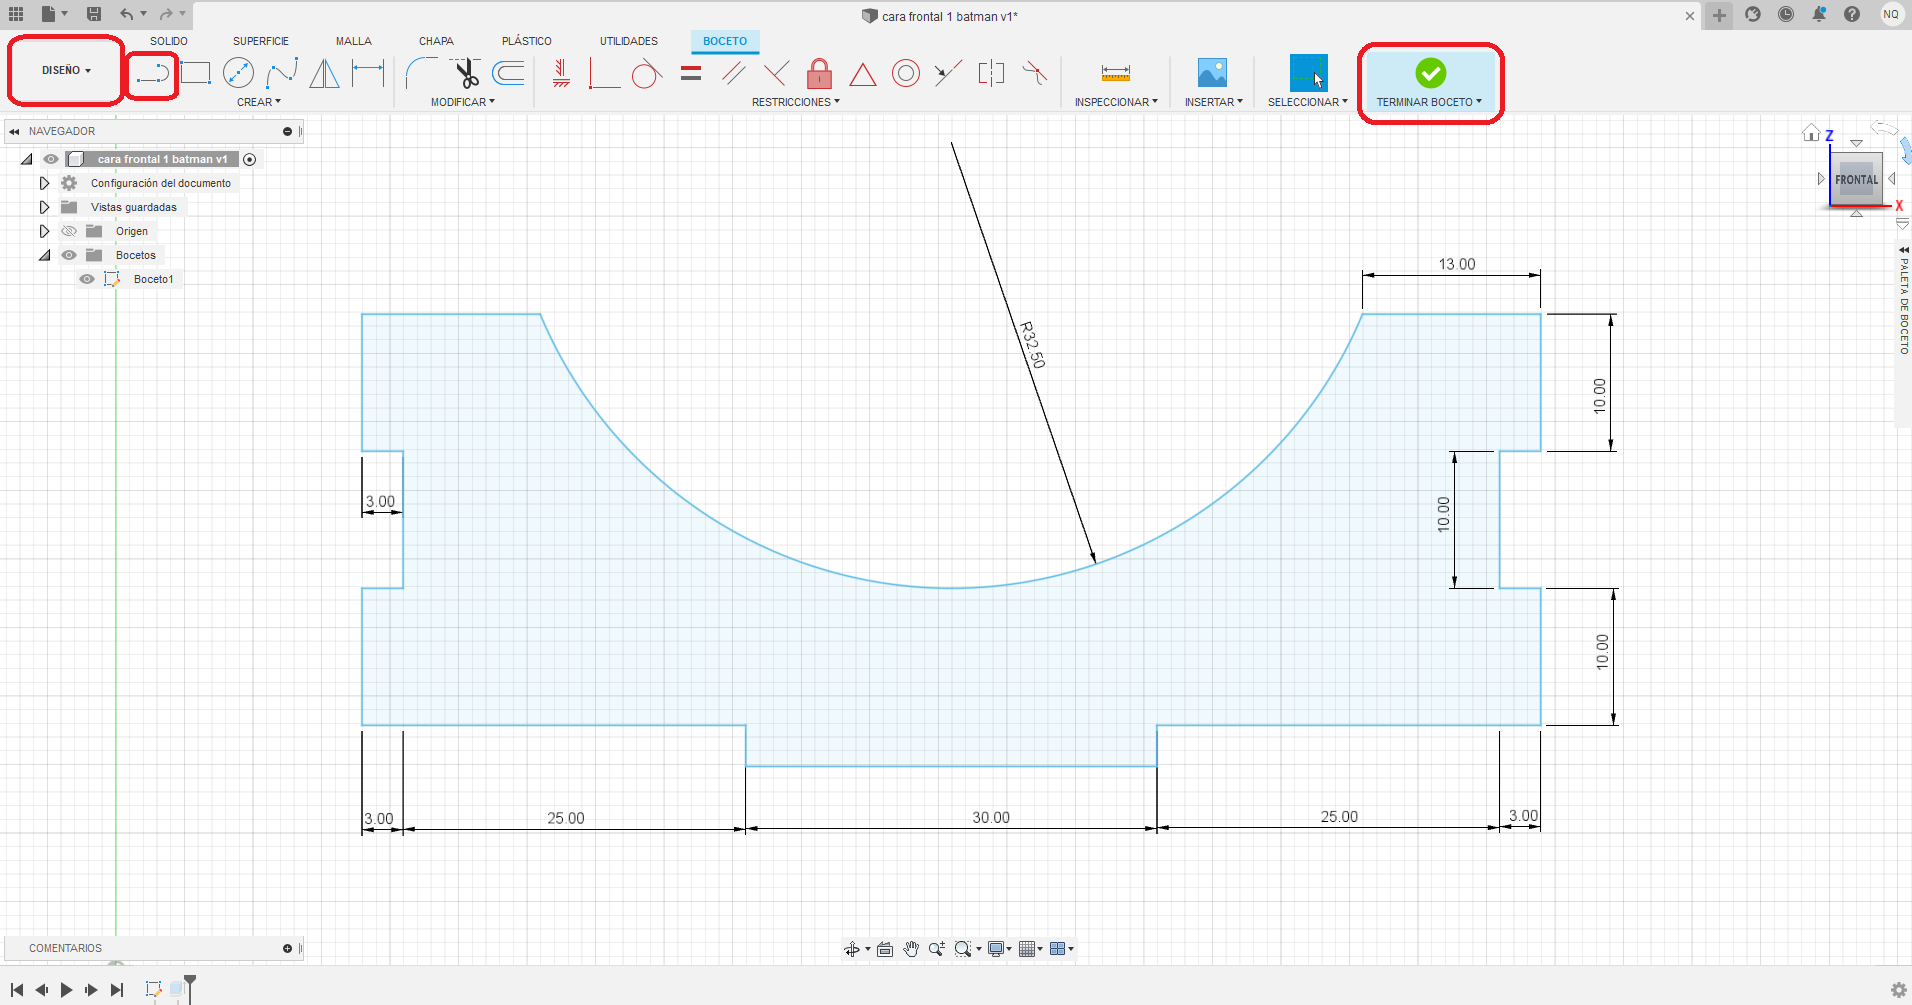Open the data panel grid icon
The width and height of the screenshot is (1912, 1005).
pyautogui.click(x=16, y=14)
